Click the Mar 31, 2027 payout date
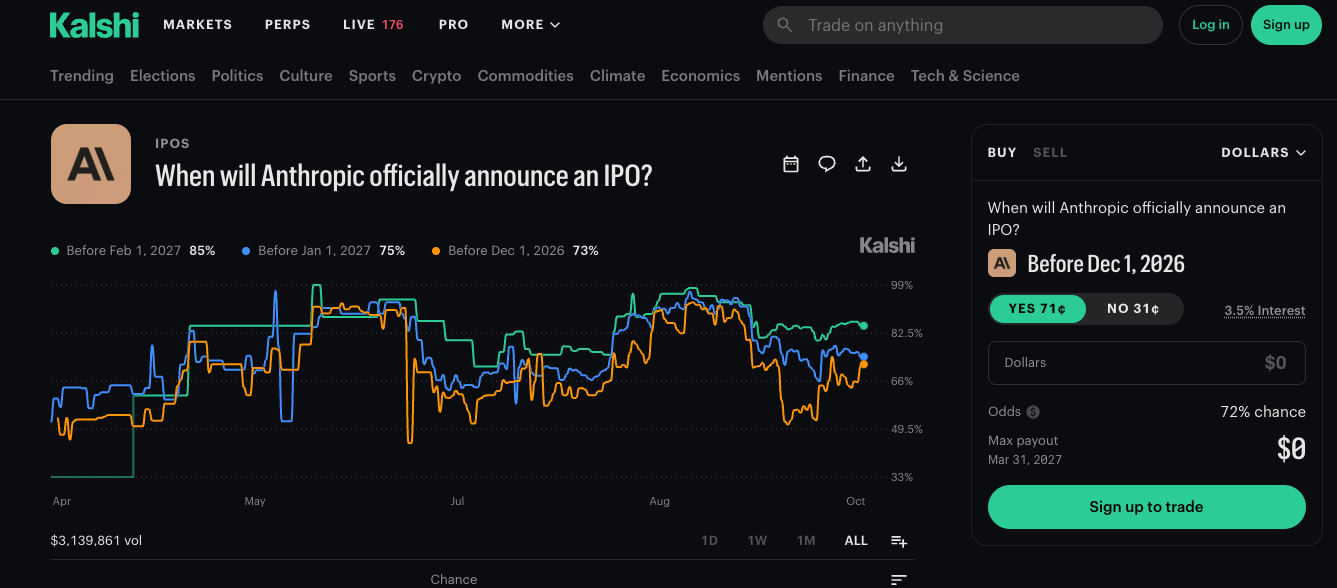The width and height of the screenshot is (1337, 588). click(1025, 460)
